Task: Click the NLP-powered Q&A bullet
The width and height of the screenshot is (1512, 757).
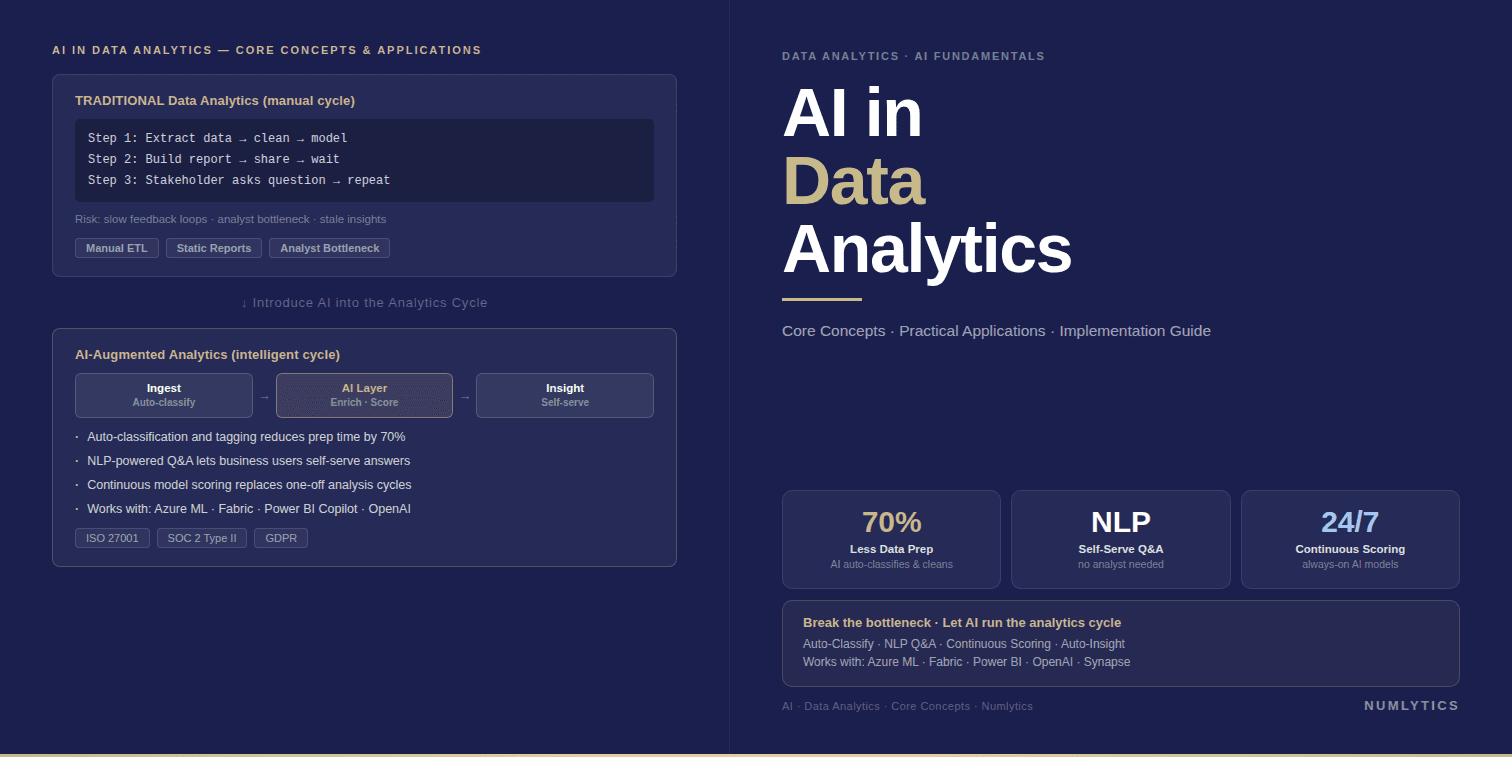Action: click(x=248, y=461)
